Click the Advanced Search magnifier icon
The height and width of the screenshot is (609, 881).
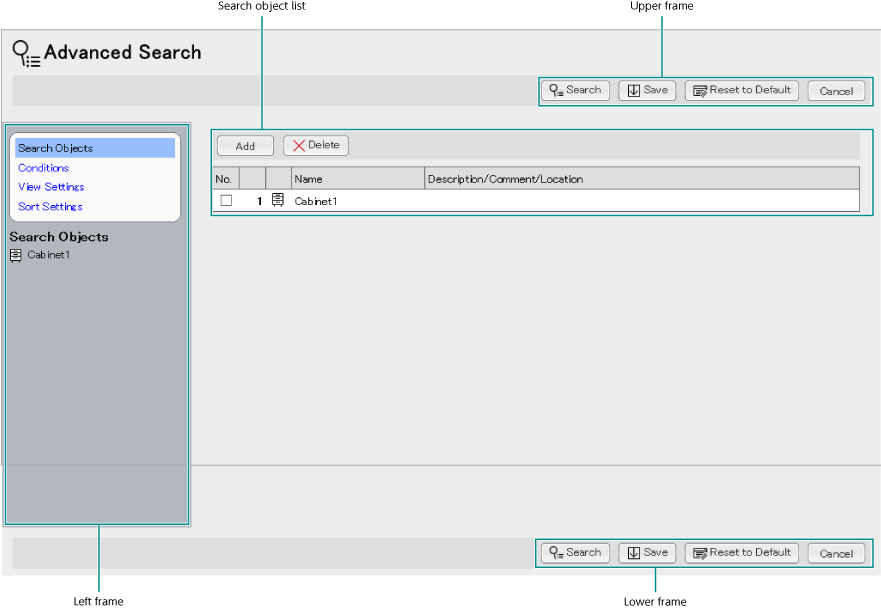[25, 53]
